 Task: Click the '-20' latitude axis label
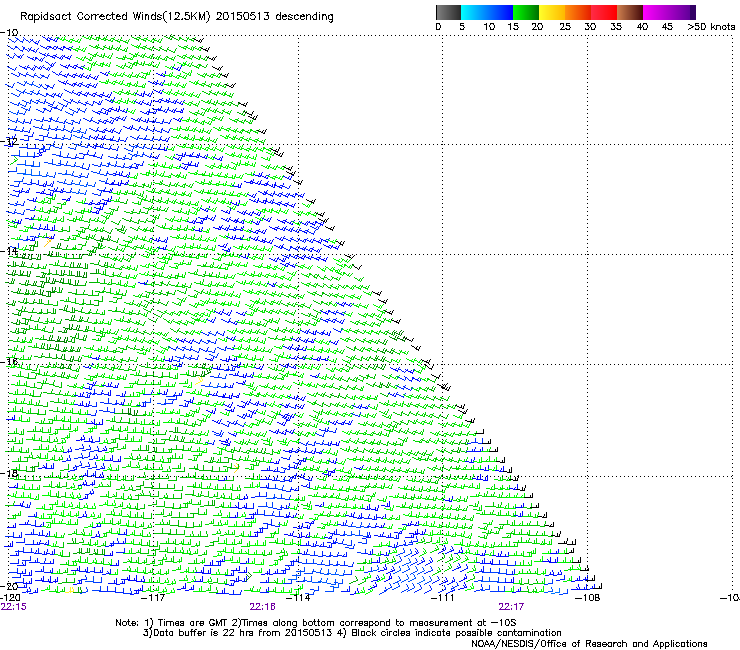point(9,586)
